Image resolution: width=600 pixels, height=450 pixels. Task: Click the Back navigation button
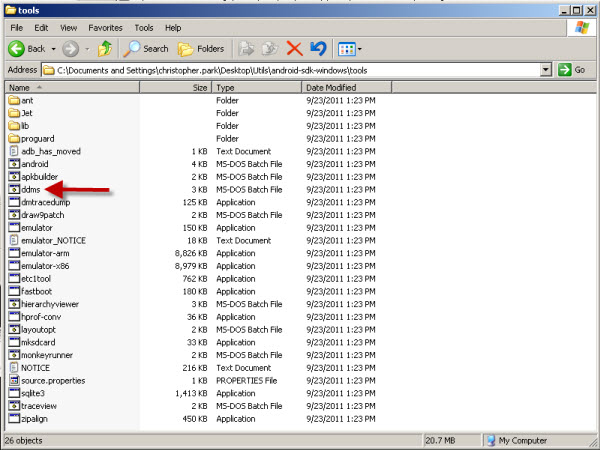[x=28, y=48]
